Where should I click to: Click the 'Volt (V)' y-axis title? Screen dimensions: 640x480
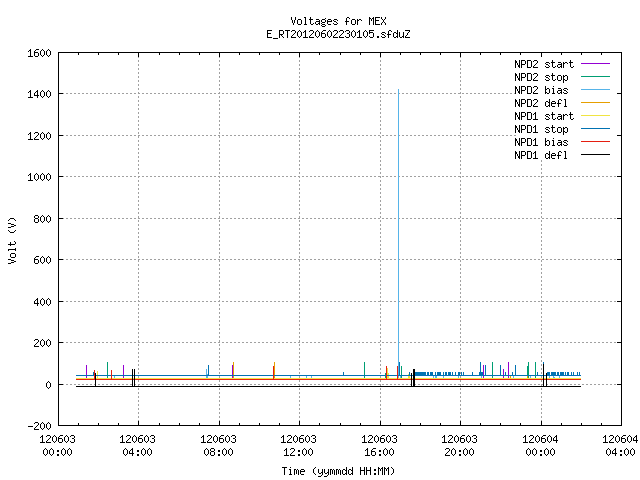tap(12, 241)
